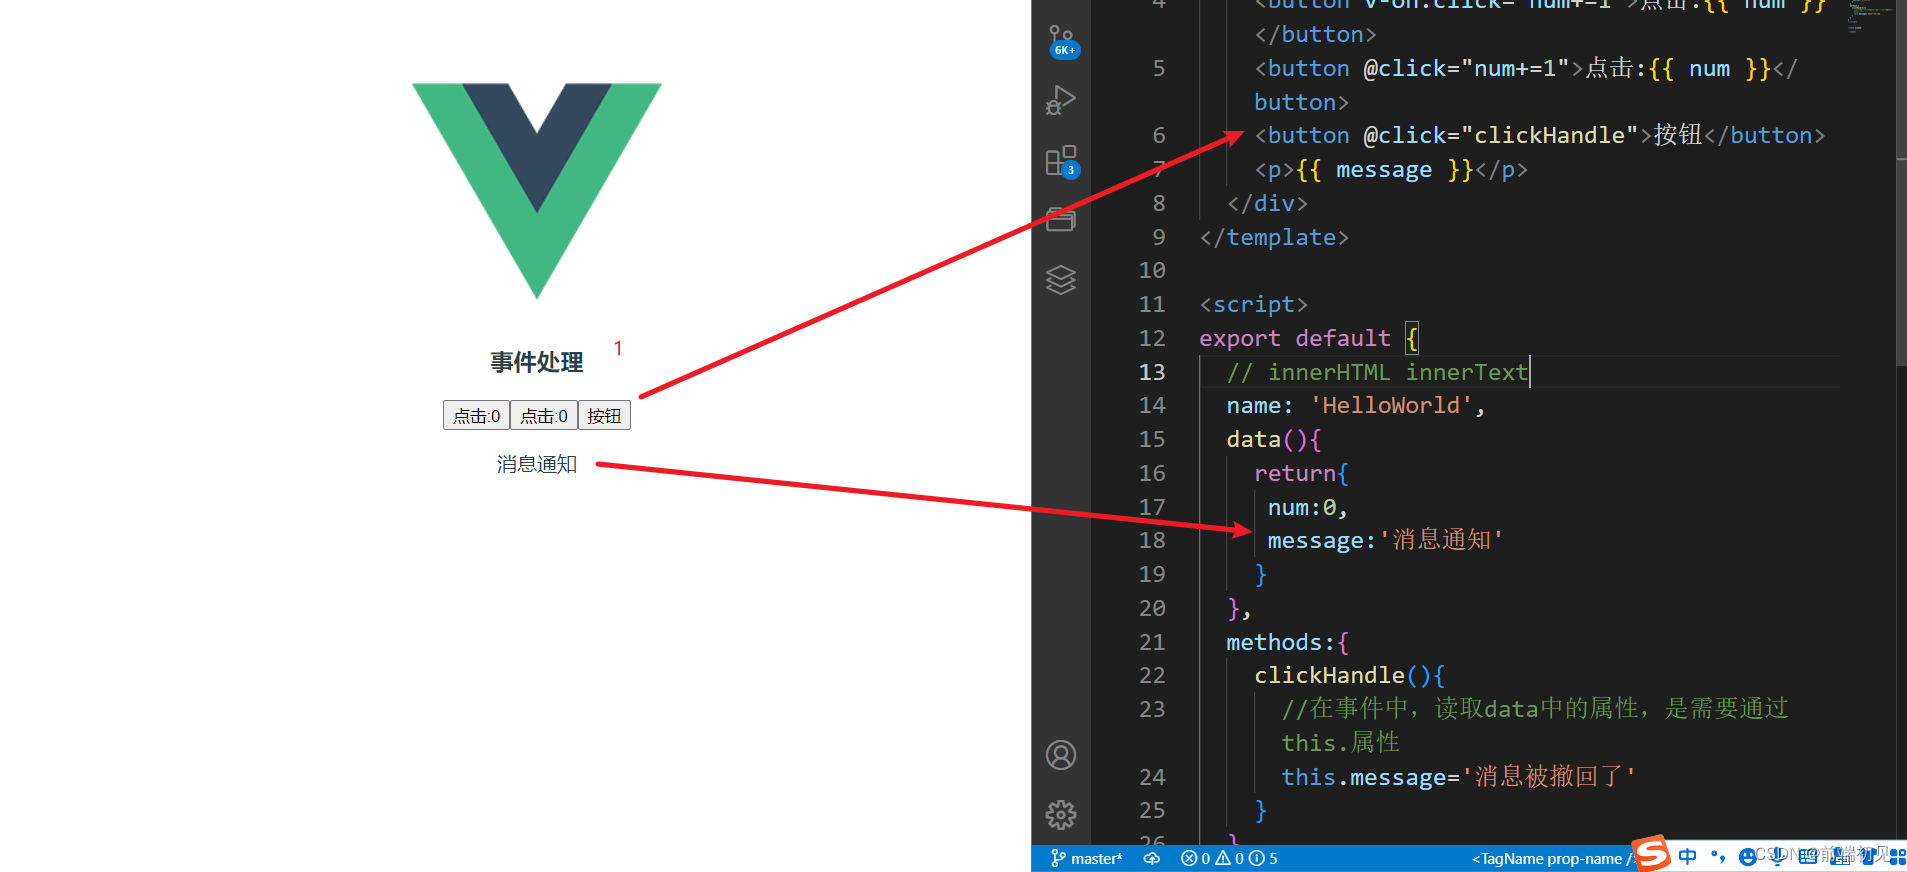
Task: Click the @click="clickHandle" button code line
Action: pyautogui.click(x=1540, y=135)
